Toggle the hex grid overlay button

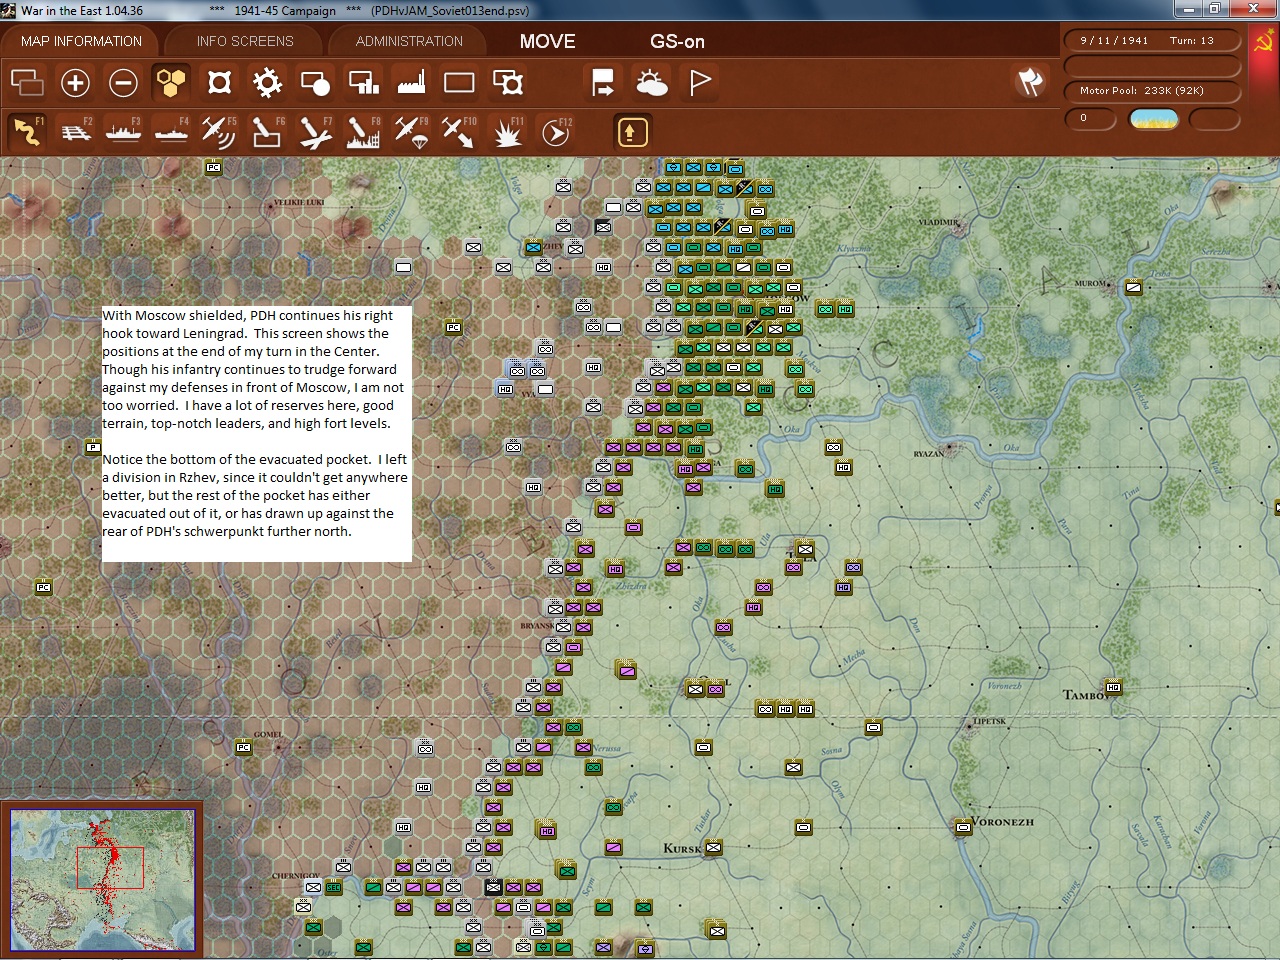click(x=171, y=82)
